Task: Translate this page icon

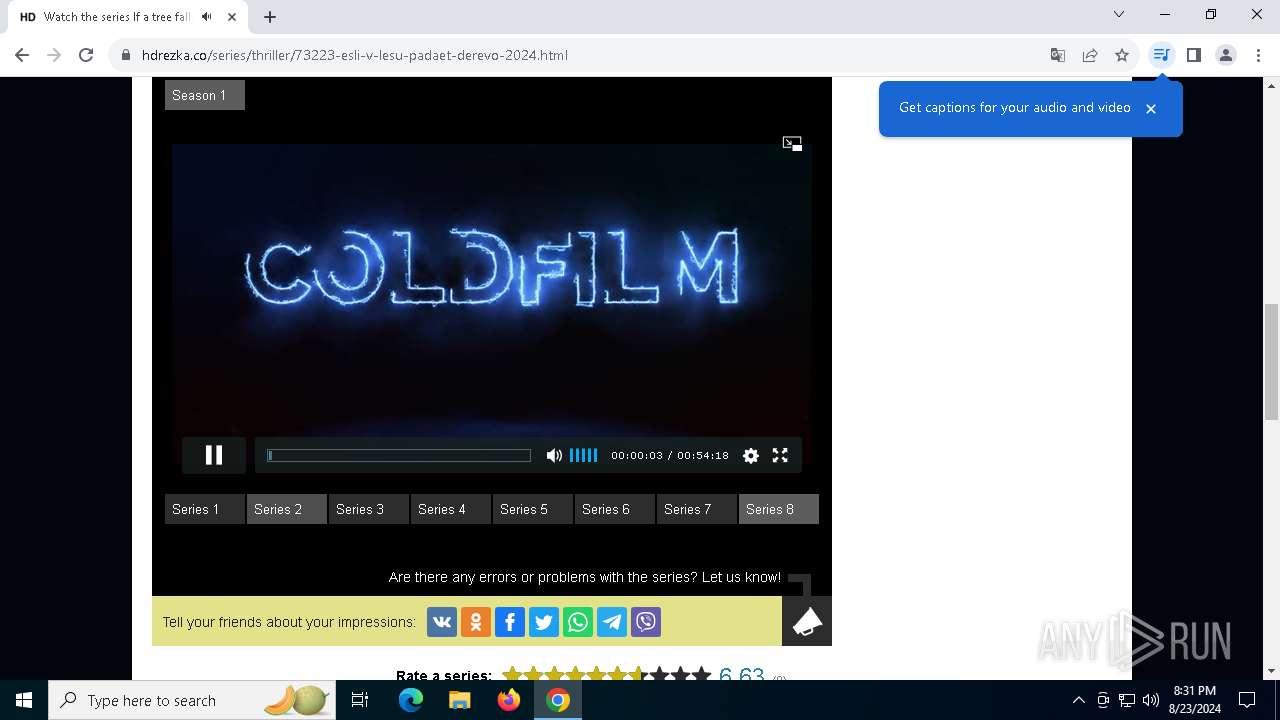Action: coord(1058,55)
